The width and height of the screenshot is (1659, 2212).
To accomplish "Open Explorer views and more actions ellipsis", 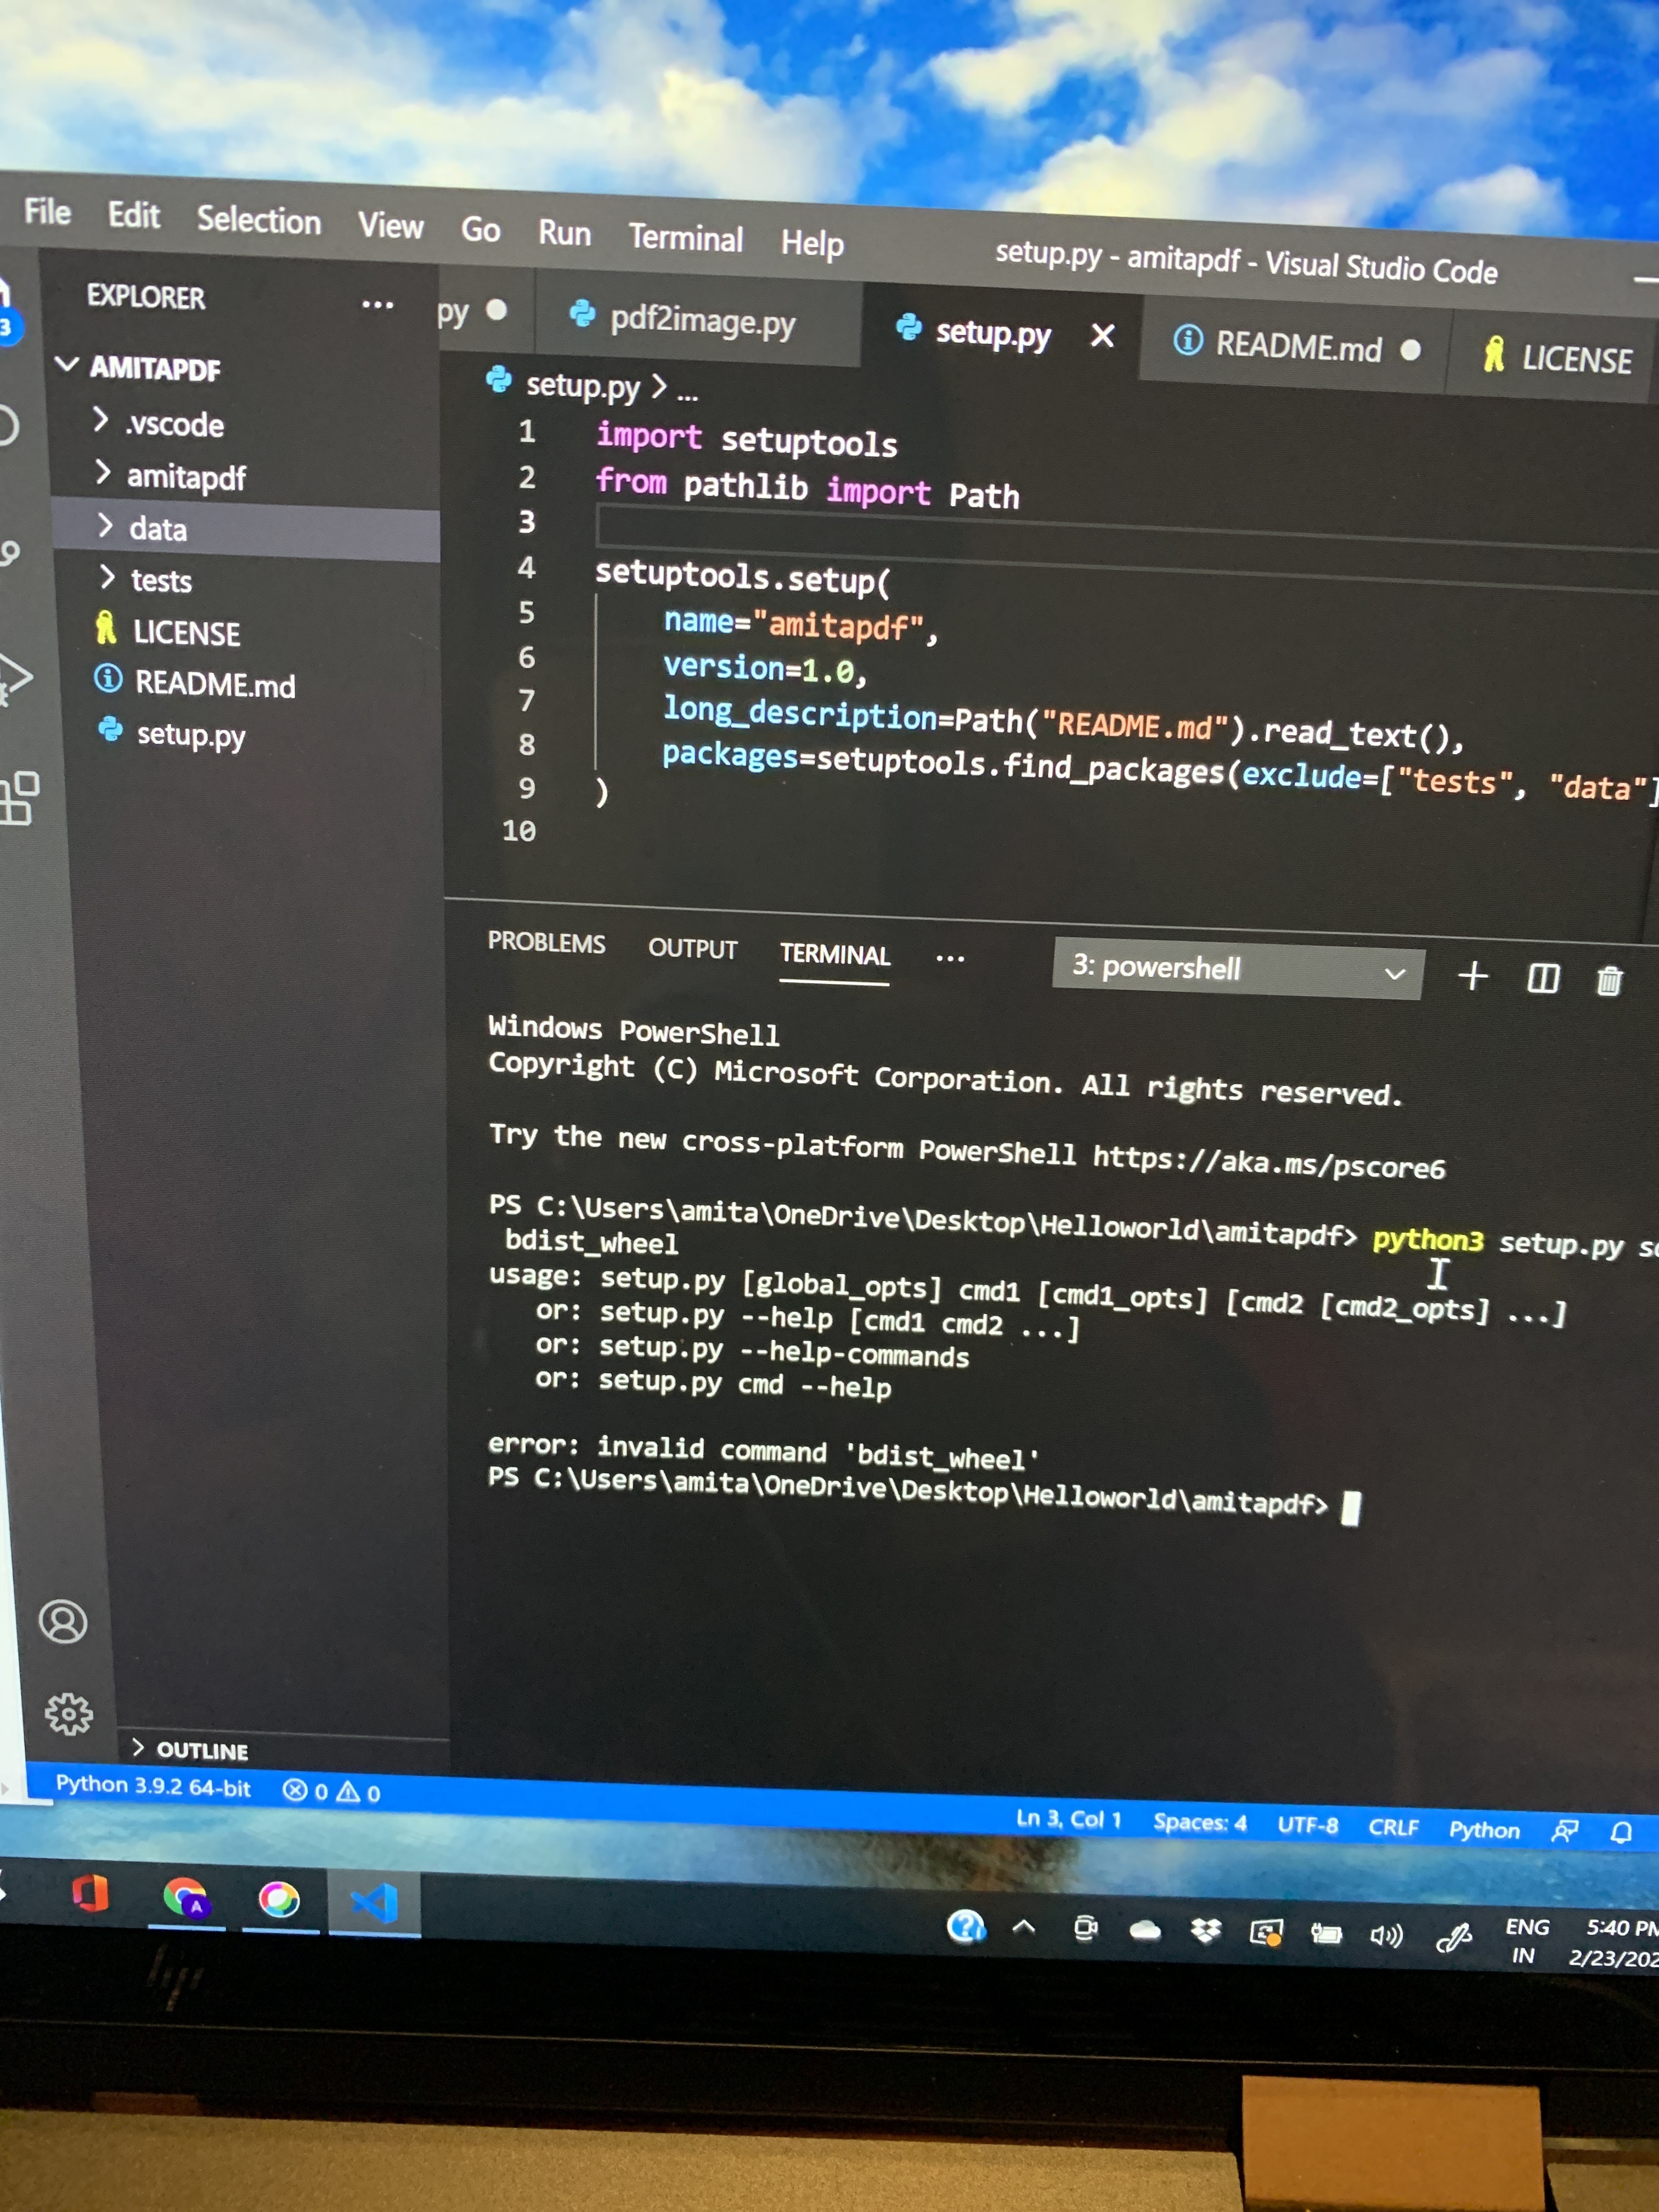I will click(x=377, y=305).
